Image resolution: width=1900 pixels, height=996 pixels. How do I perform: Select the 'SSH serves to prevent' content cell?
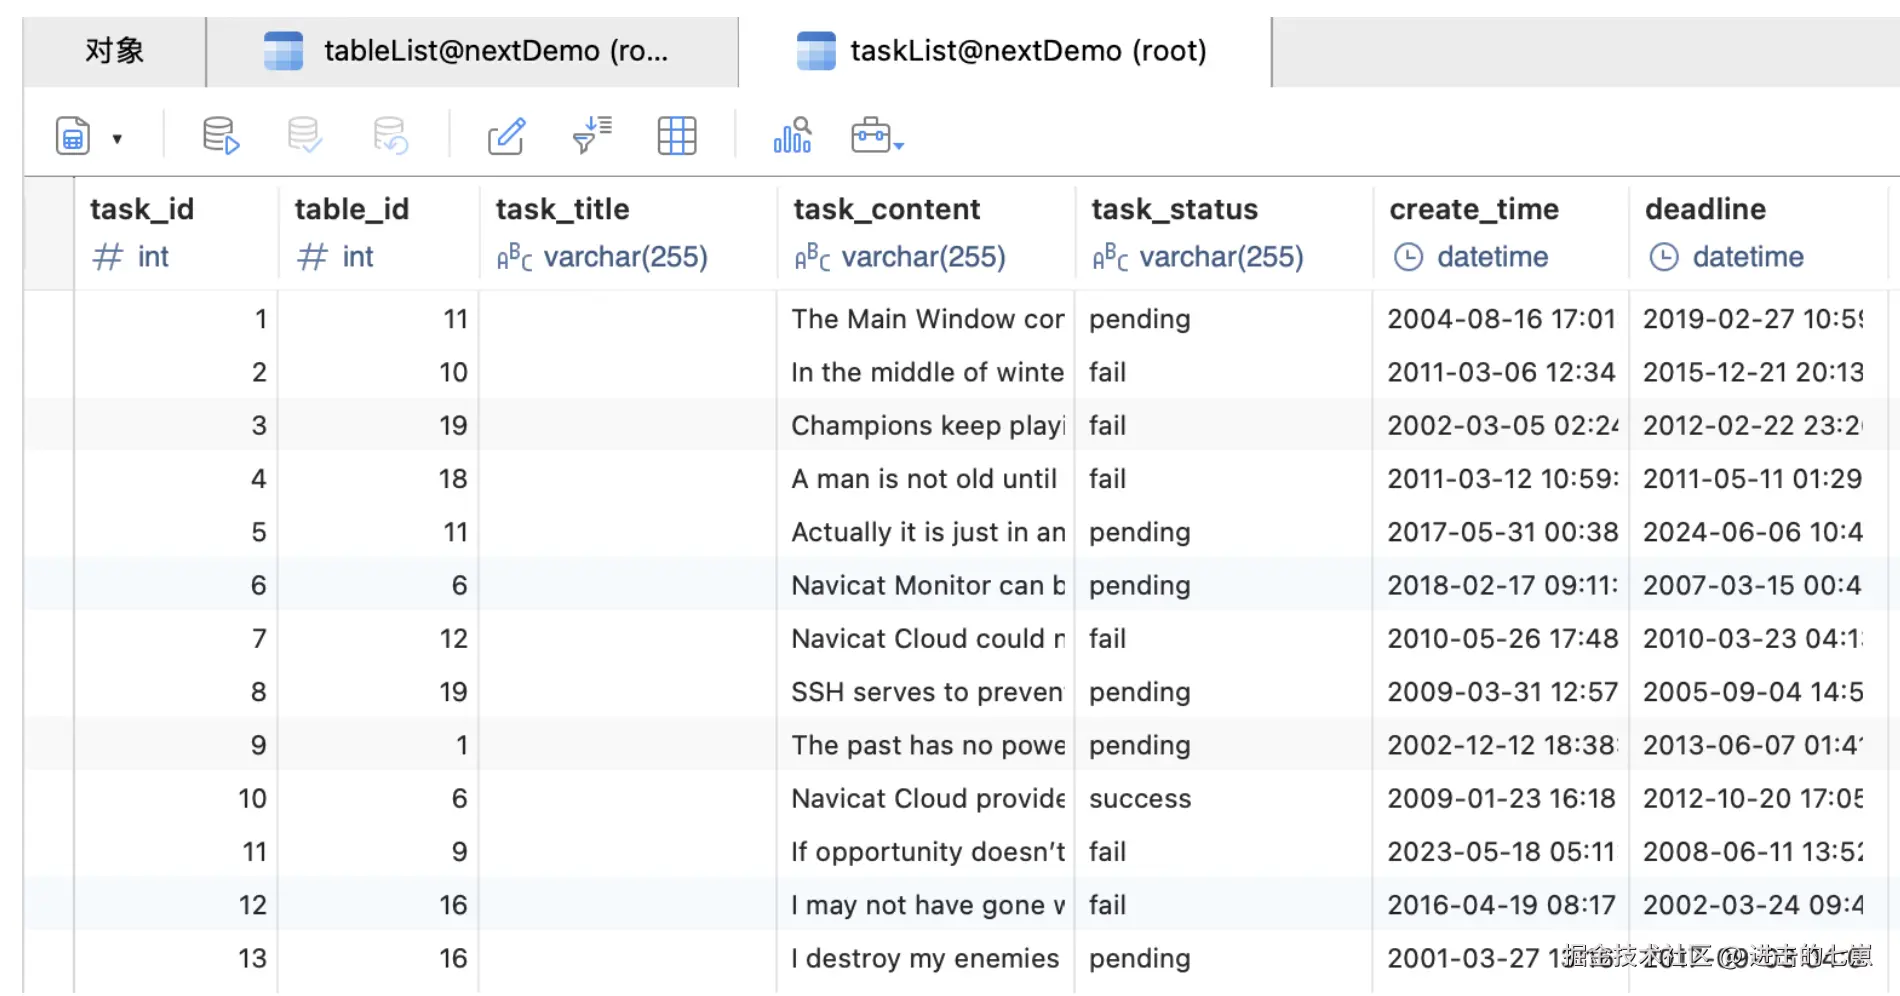pos(926,692)
